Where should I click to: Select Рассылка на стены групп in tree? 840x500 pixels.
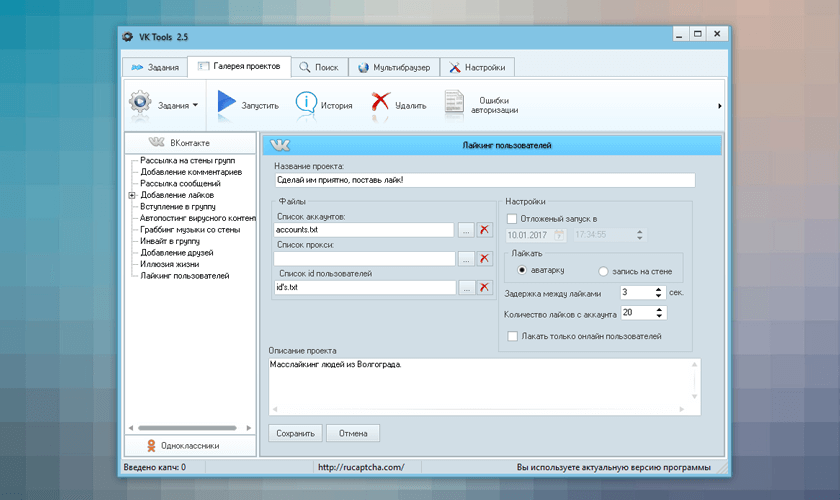click(188, 160)
